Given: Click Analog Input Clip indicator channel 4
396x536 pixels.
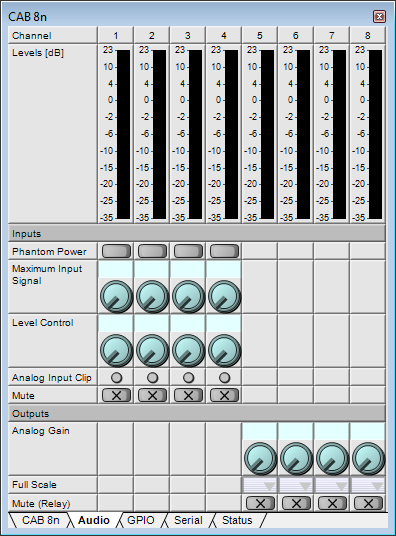Looking at the screenshot, I should tap(224, 377).
